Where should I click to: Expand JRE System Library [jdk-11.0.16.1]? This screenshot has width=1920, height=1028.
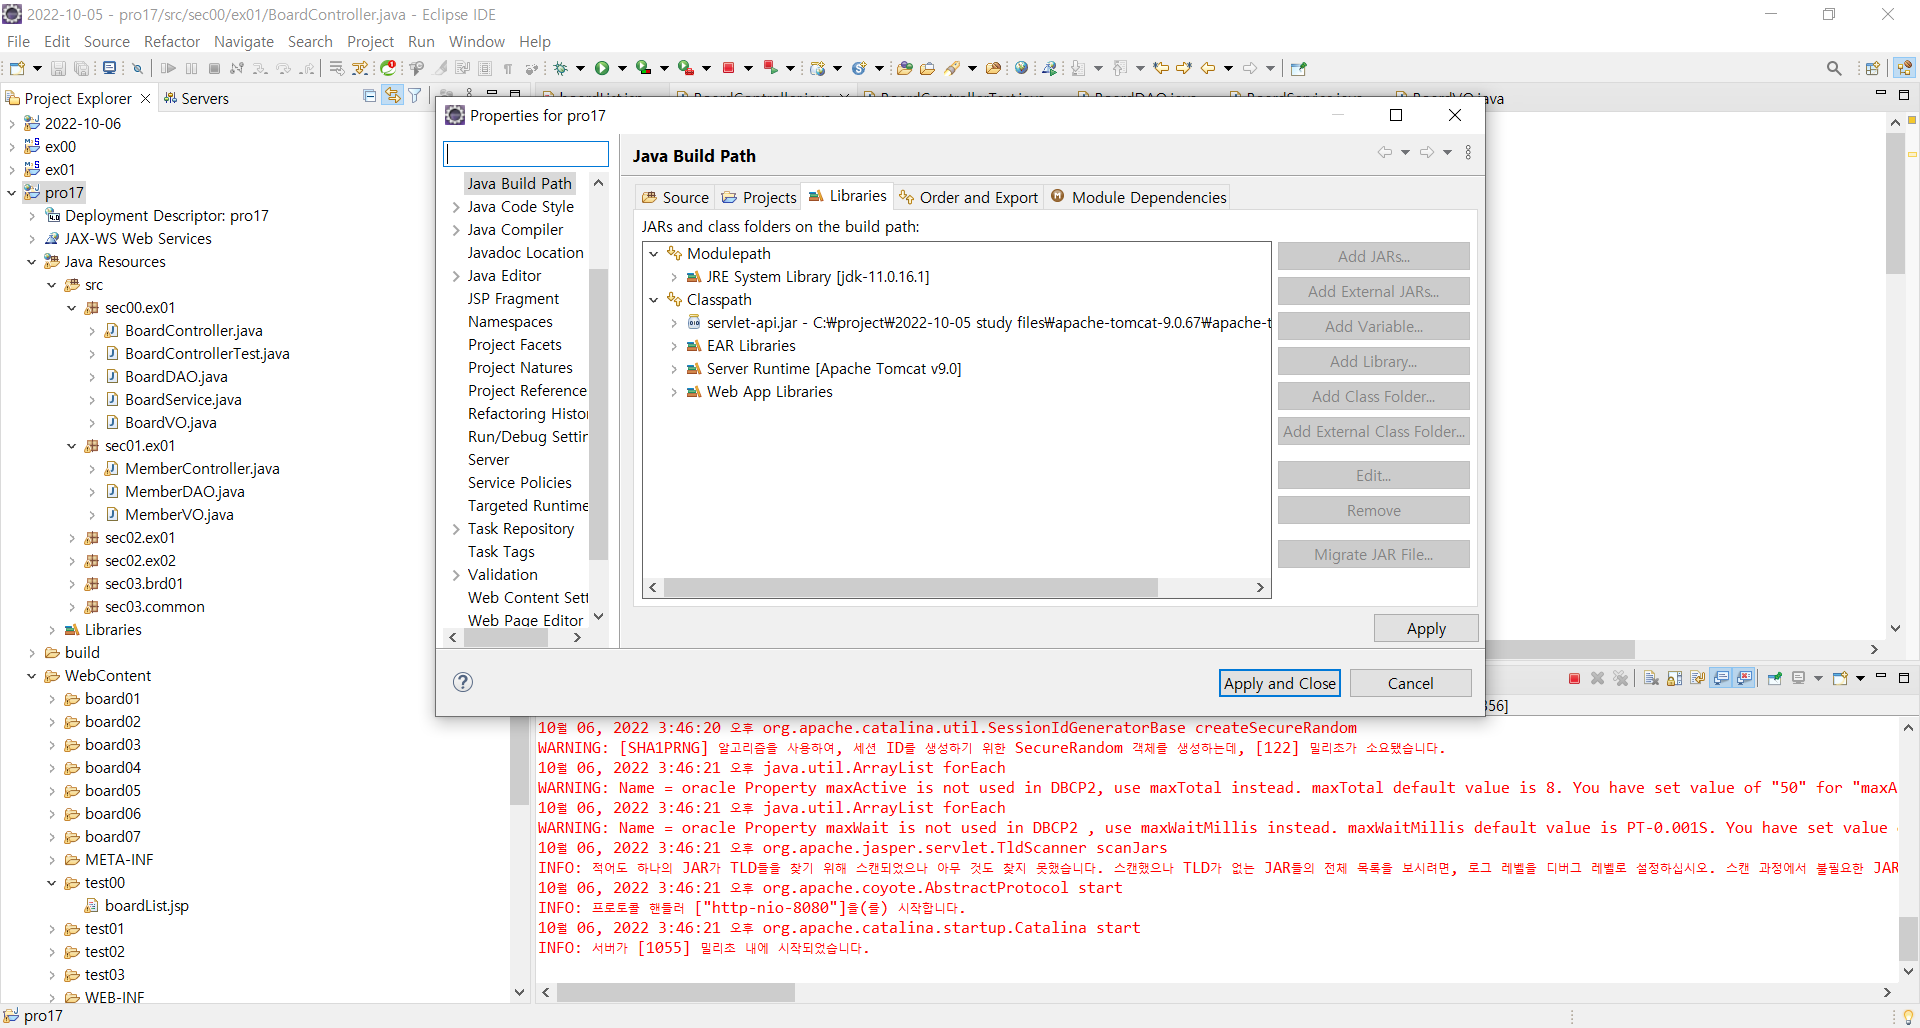coord(674,277)
